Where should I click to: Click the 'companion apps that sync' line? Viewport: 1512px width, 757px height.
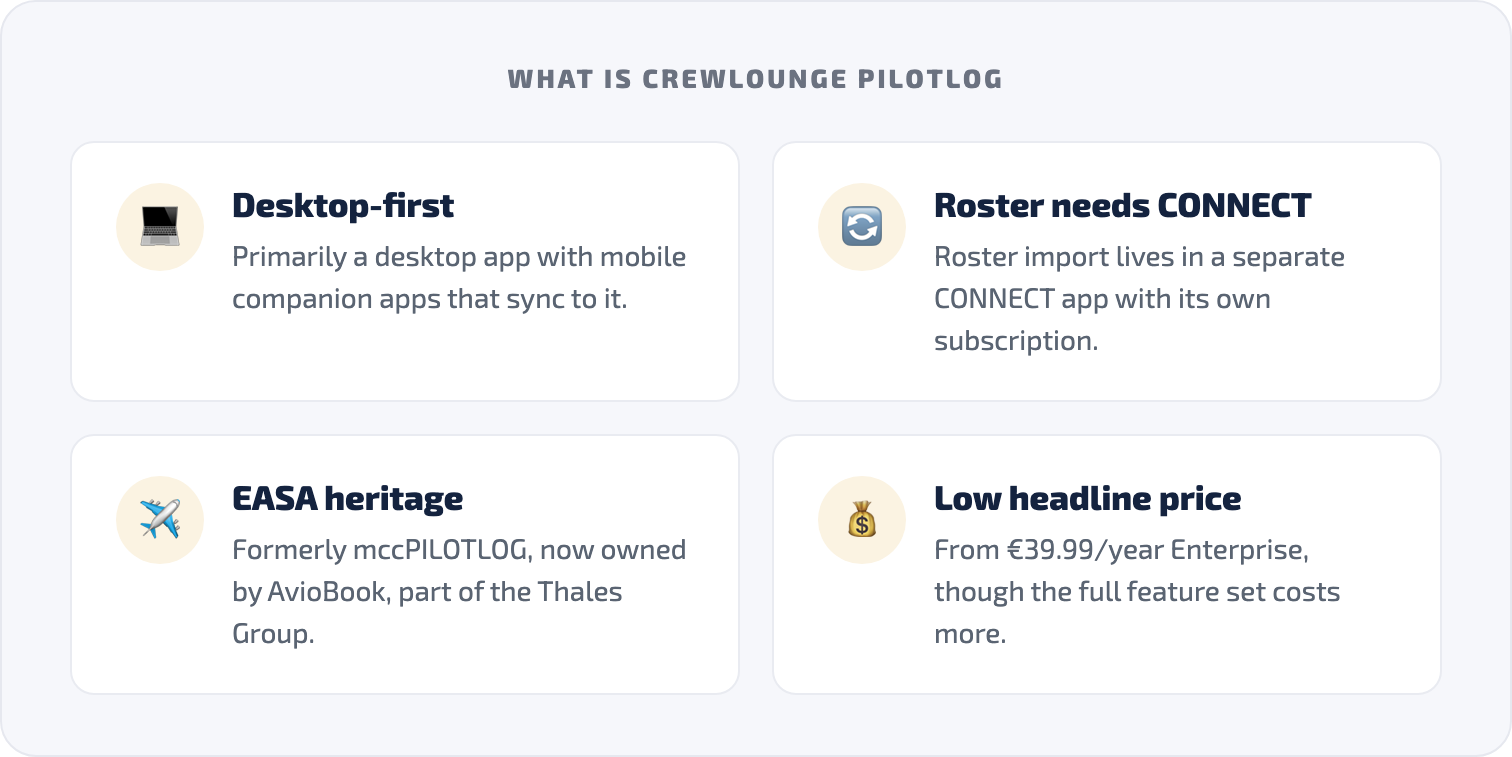429,298
